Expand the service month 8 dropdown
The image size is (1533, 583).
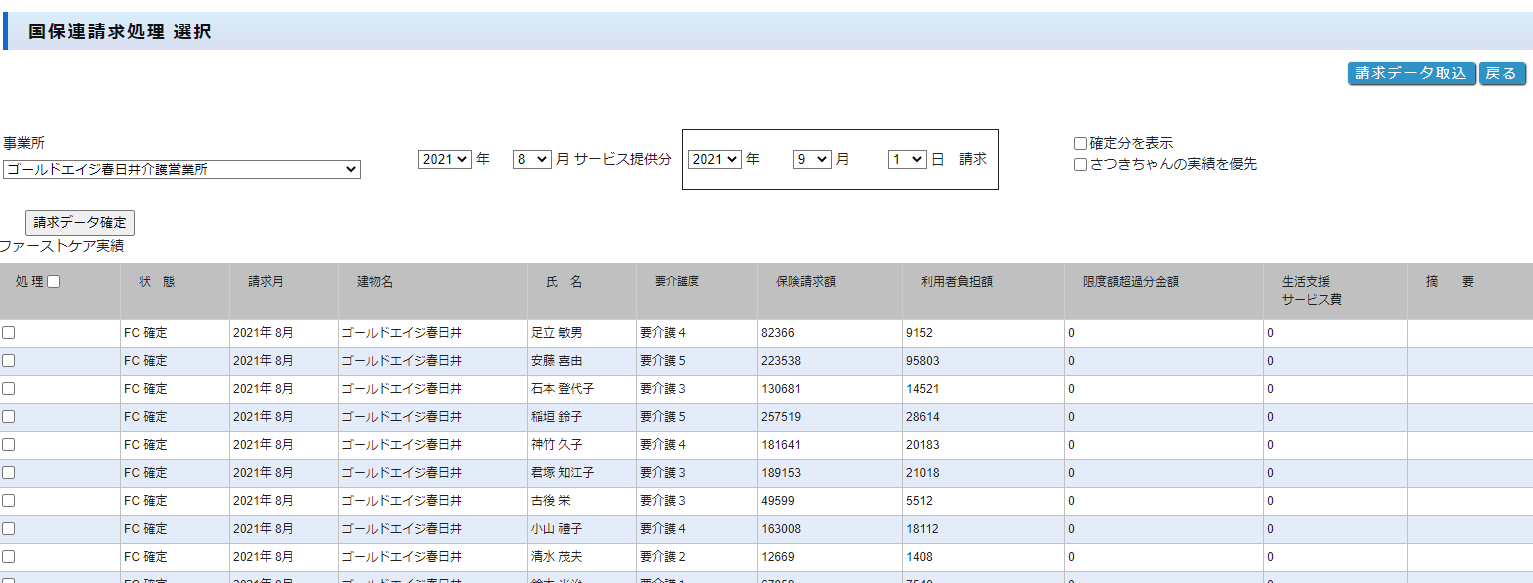pyautogui.click(x=531, y=159)
